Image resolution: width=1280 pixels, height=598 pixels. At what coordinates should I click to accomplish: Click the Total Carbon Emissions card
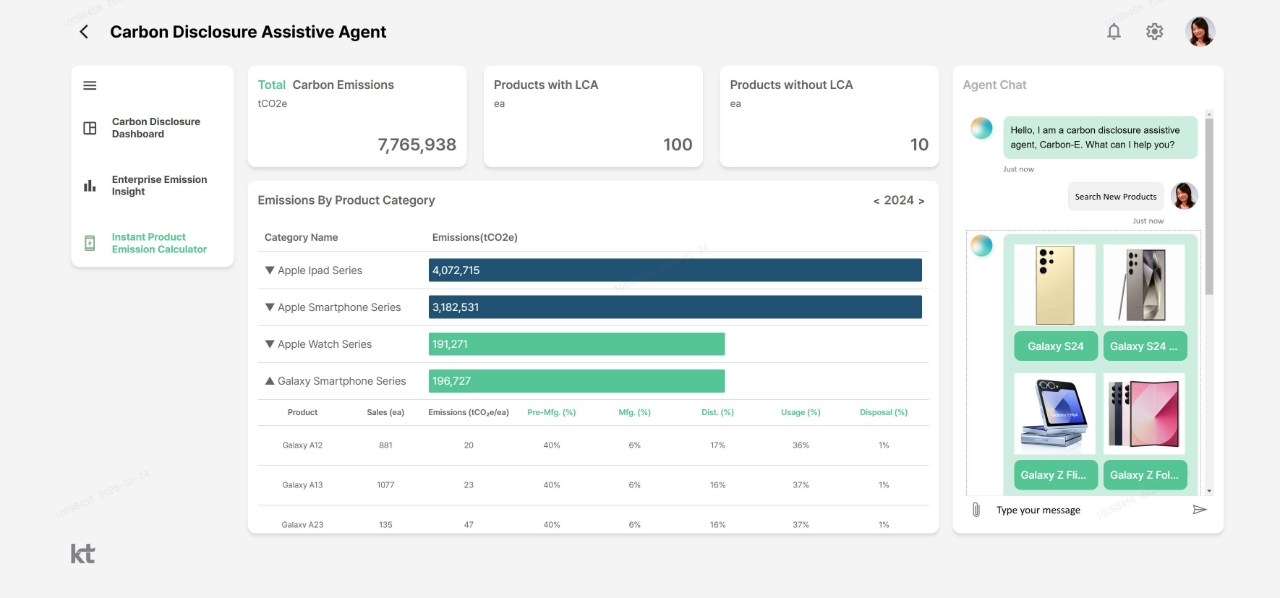tap(357, 116)
